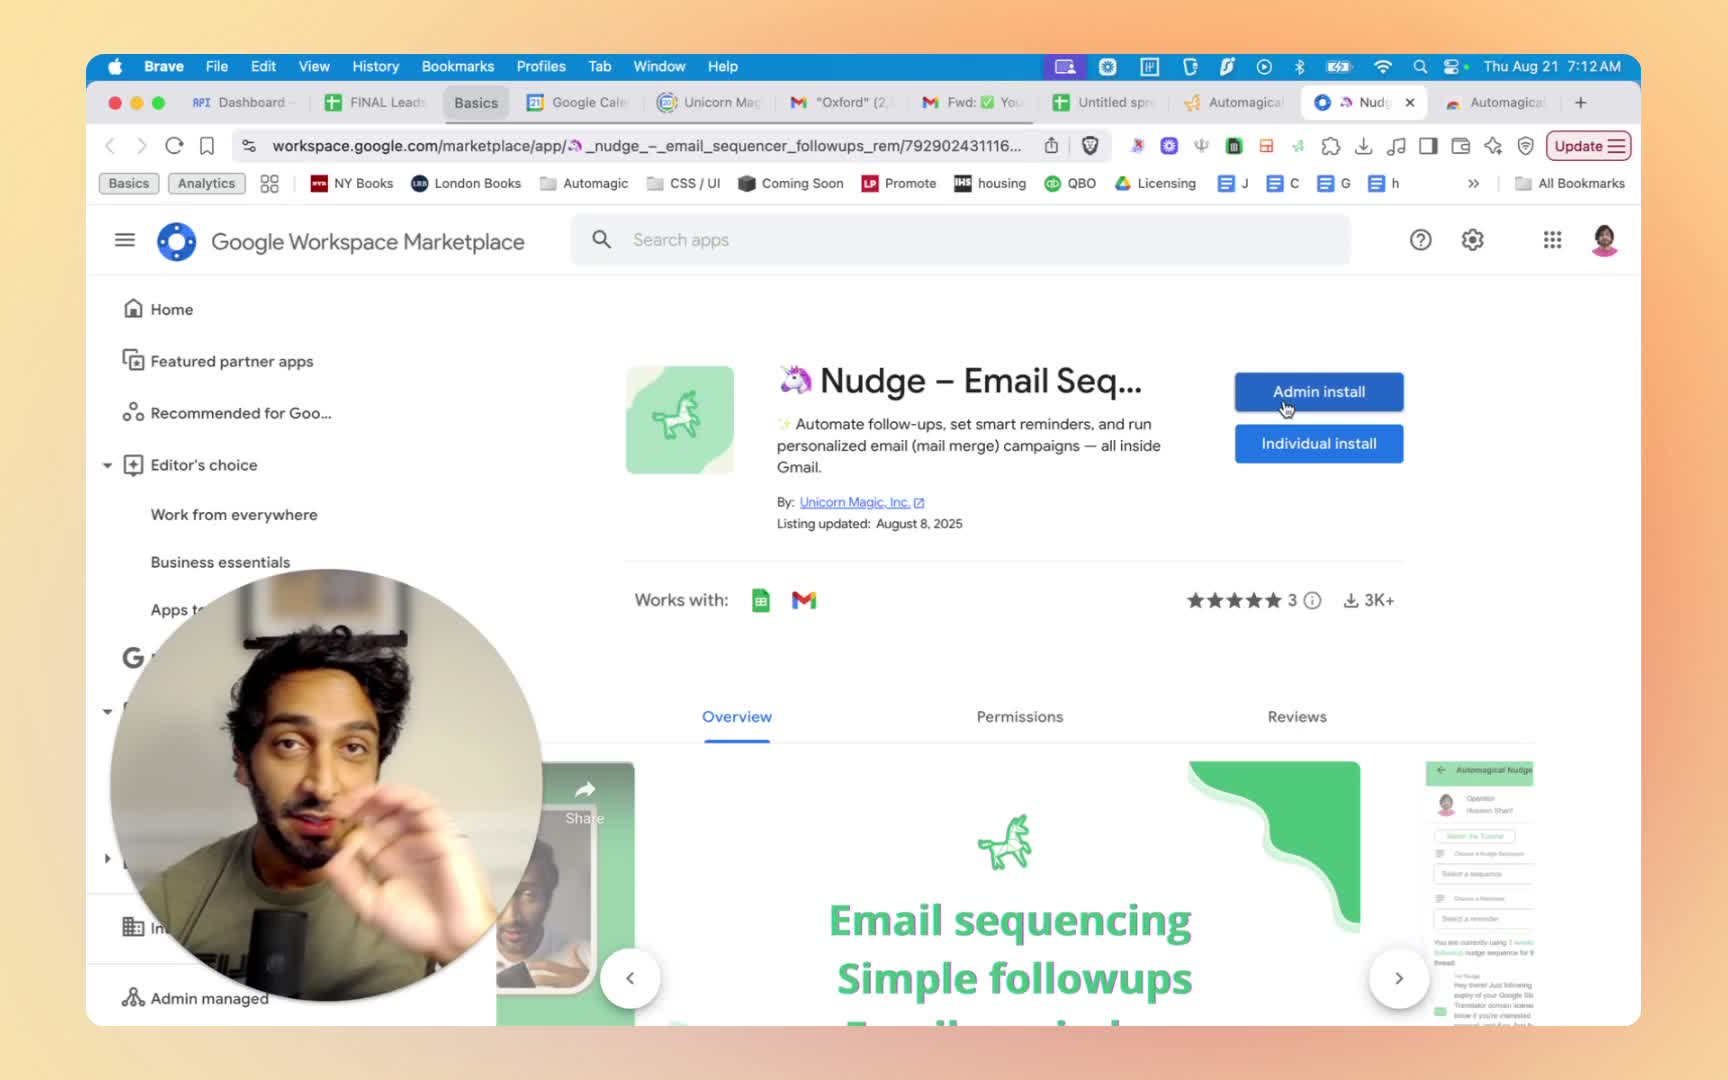The image size is (1728, 1080).
Task: Click the Individual install button
Action: point(1318,444)
